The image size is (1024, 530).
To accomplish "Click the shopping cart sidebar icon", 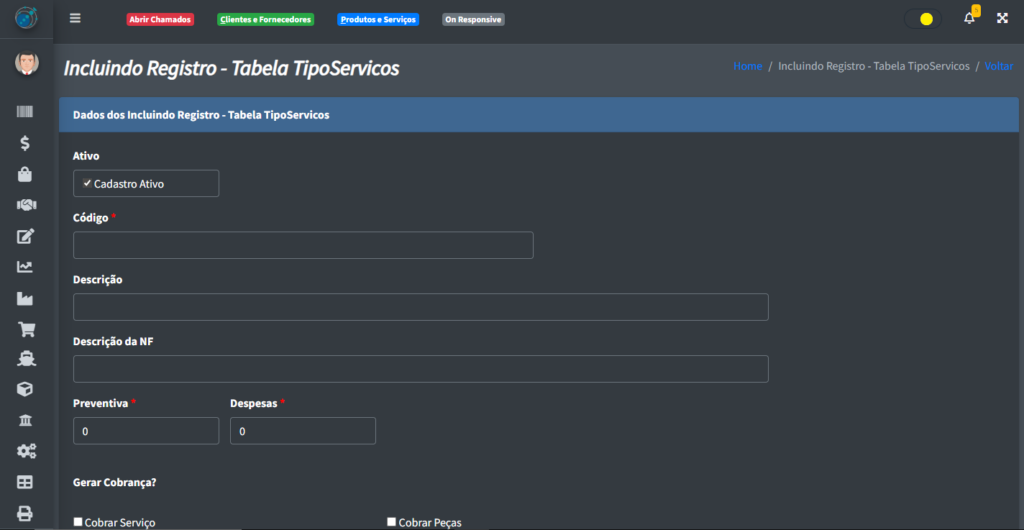I will pos(25,329).
